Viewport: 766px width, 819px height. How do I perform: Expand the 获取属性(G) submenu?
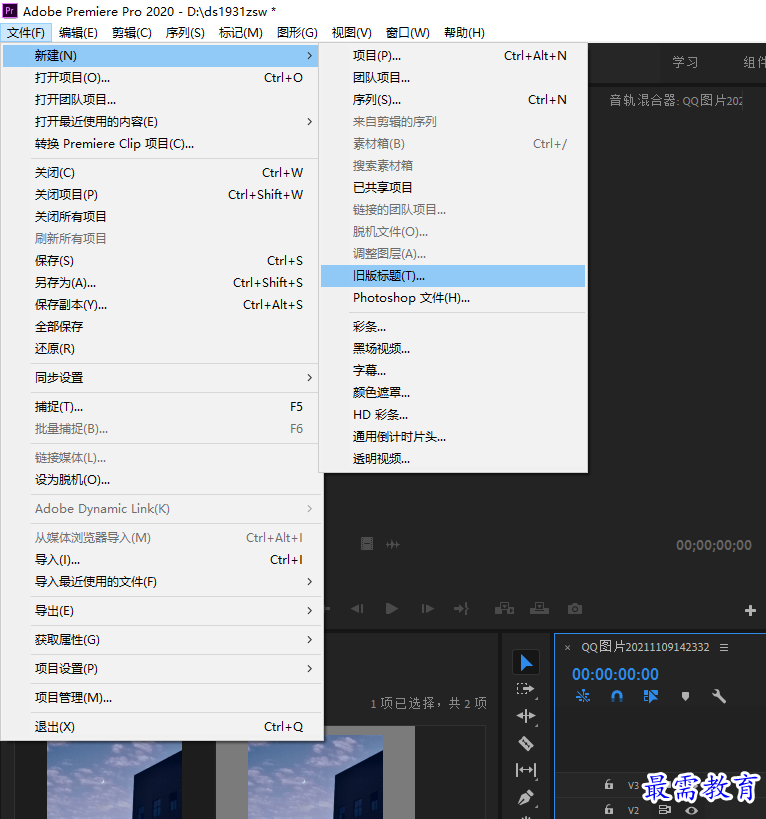(160, 640)
